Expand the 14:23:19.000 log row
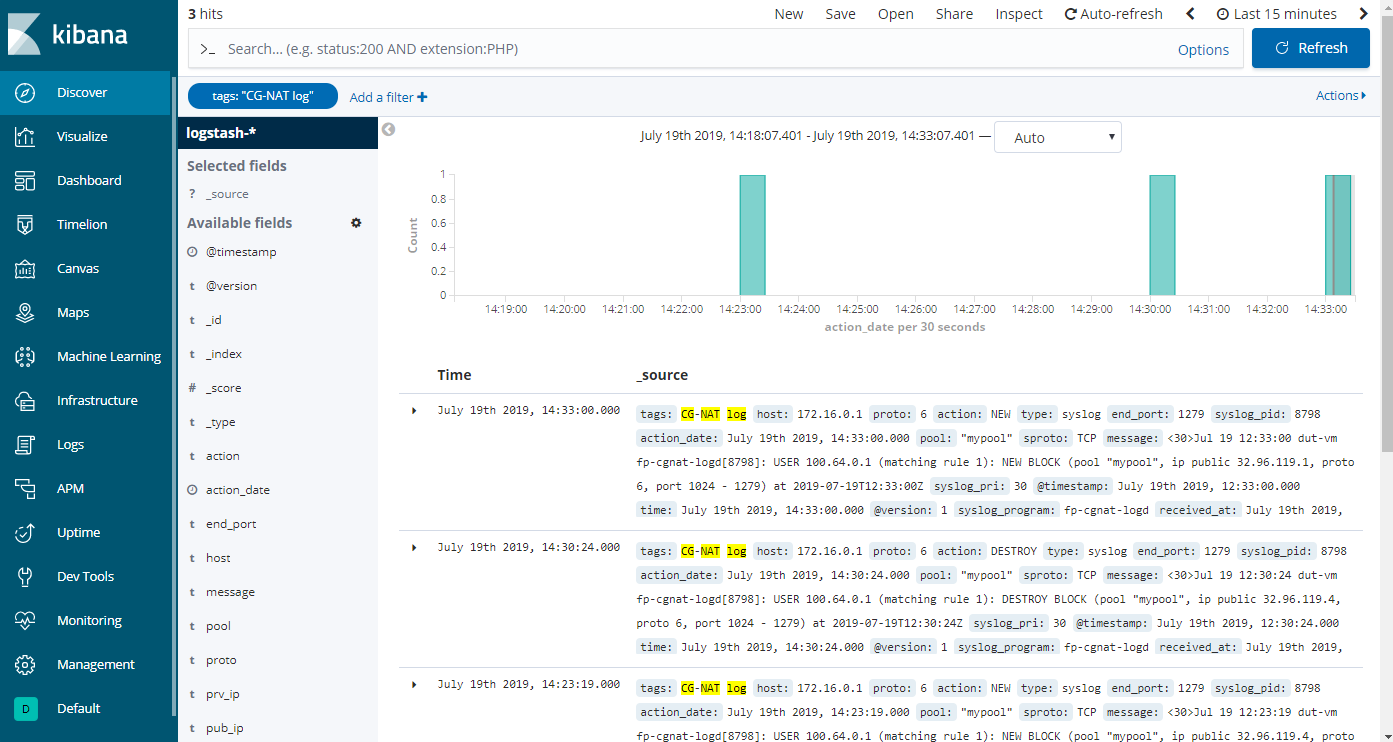 click(414, 684)
